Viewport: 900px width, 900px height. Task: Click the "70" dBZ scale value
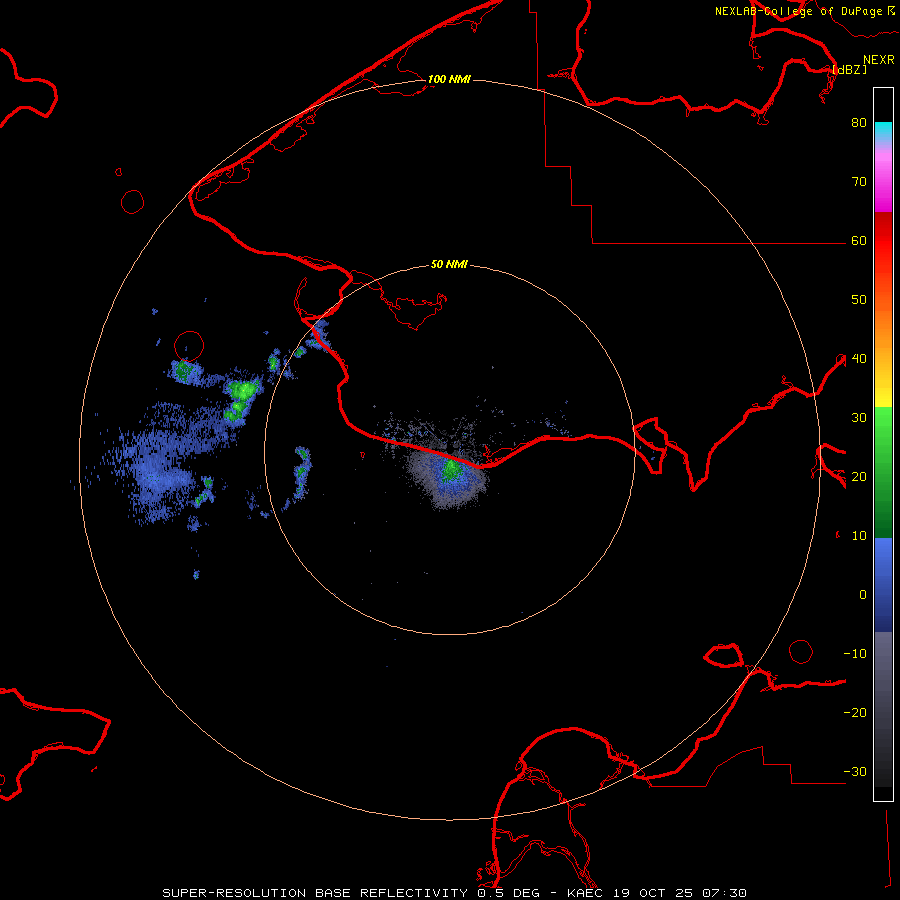click(859, 182)
